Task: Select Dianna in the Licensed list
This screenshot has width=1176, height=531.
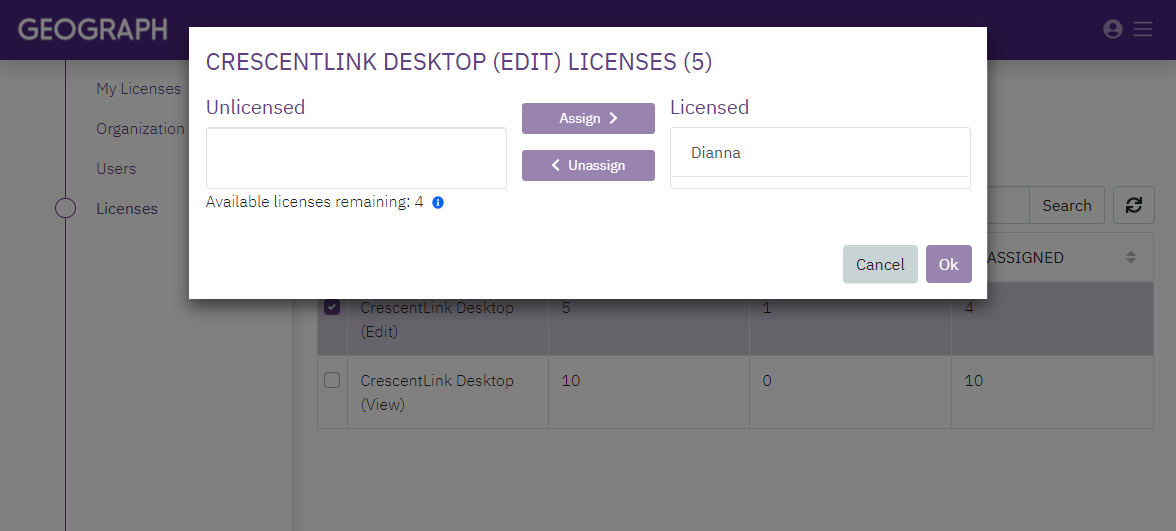Action: click(x=820, y=153)
